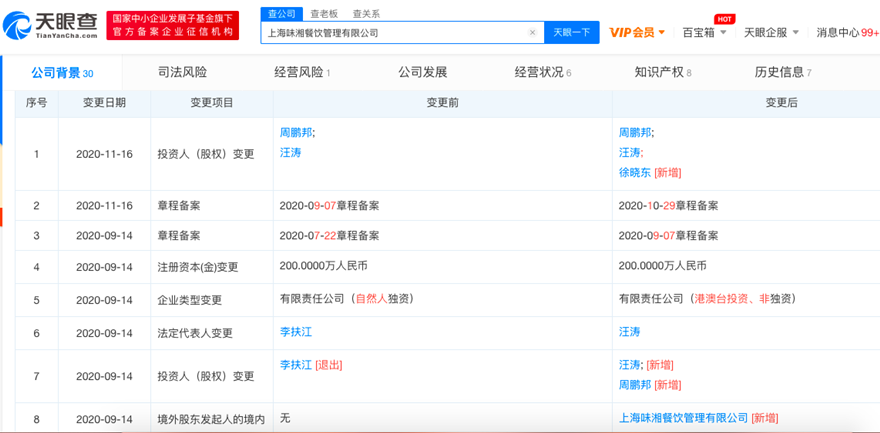Go to the 知识产权 tab
Image resolution: width=880 pixels, height=433 pixels.
pyautogui.click(x=662, y=72)
